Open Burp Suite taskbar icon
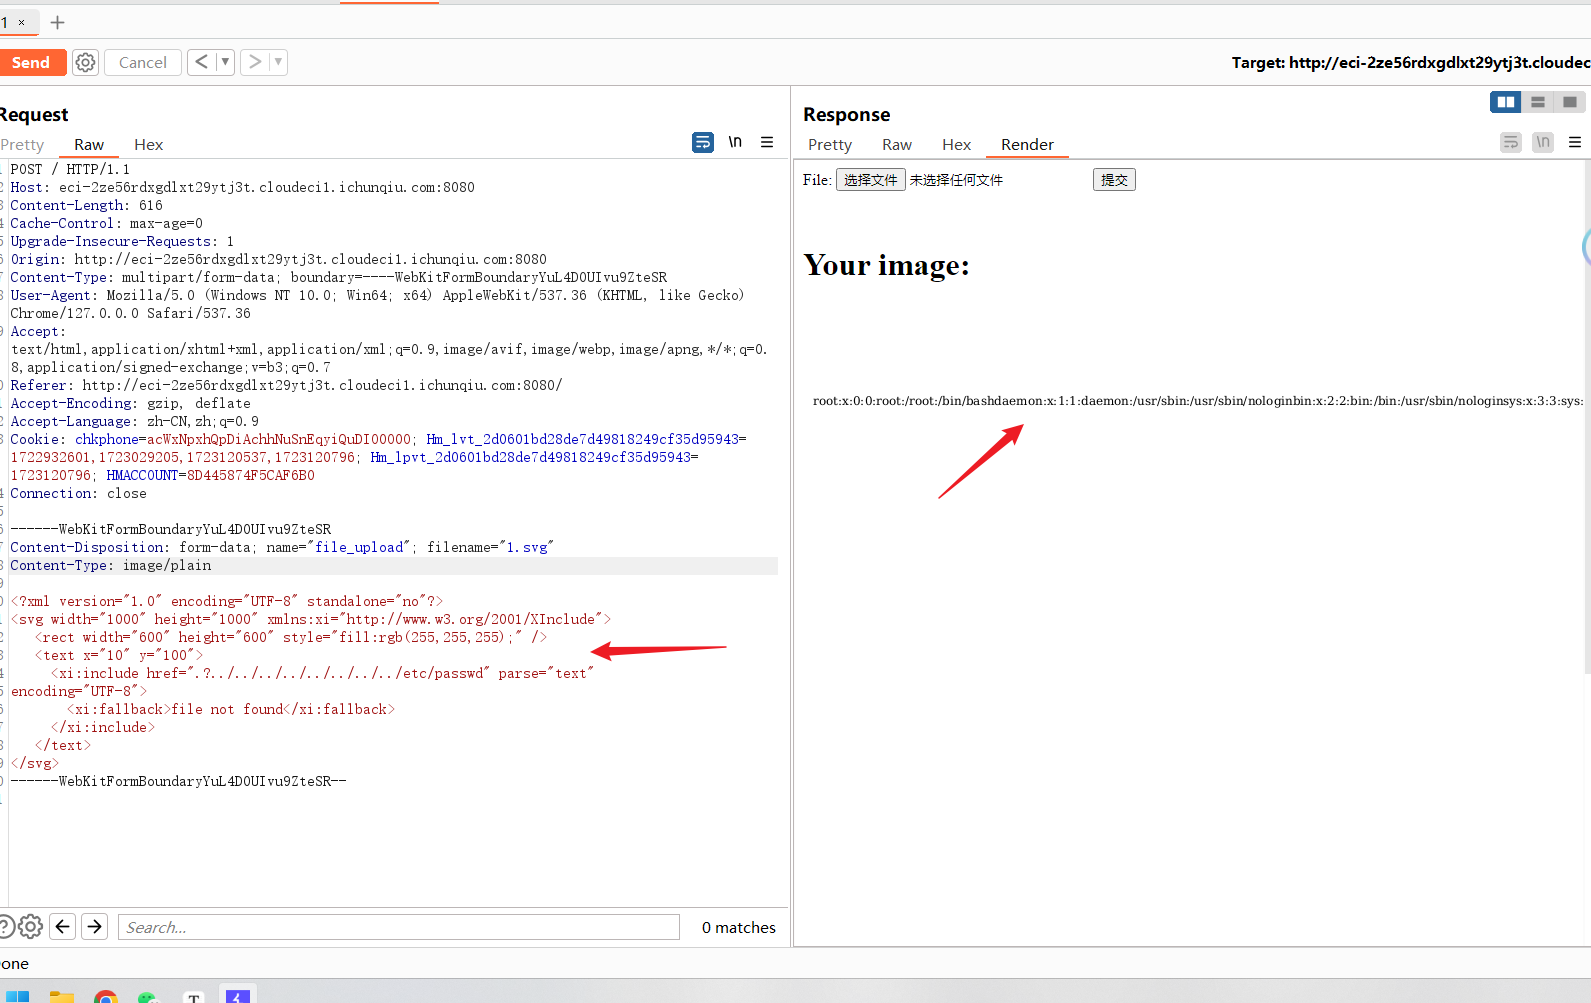This screenshot has height=1003, width=1591. point(238,995)
